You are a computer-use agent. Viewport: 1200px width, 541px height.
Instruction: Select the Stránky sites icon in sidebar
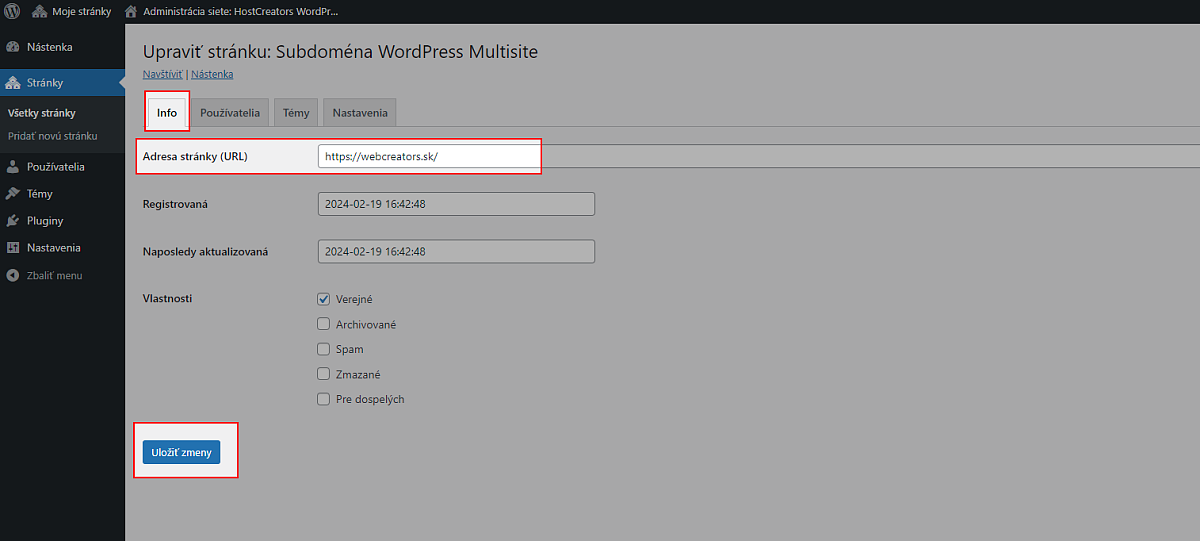tap(13, 83)
